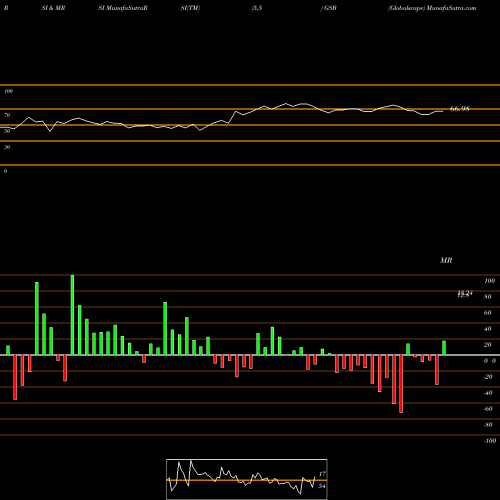Click the "SI MunafaSutraR" header text
500x500 pixels.
click(123, 8)
